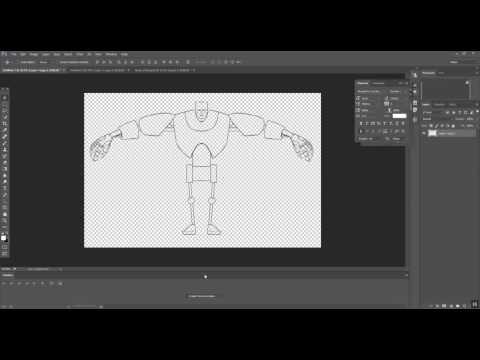480x360 pixels.
Task: Select the Lasso tool
Action: [5, 111]
